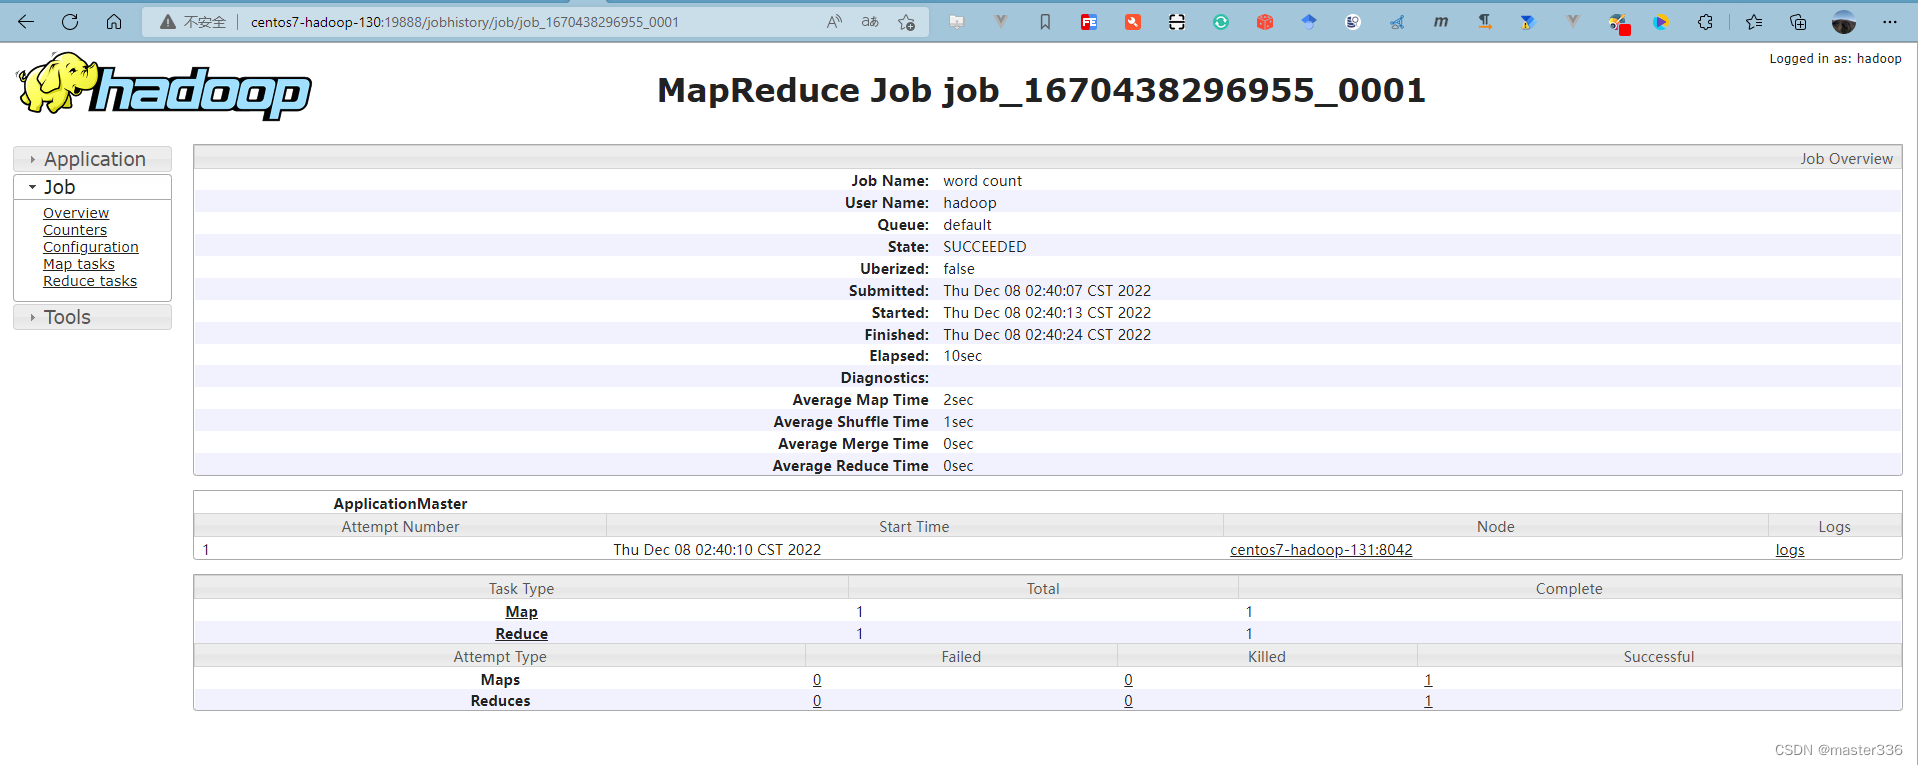Open browser extensions puzzle menu
This screenshot has width=1918, height=765.
[1705, 21]
